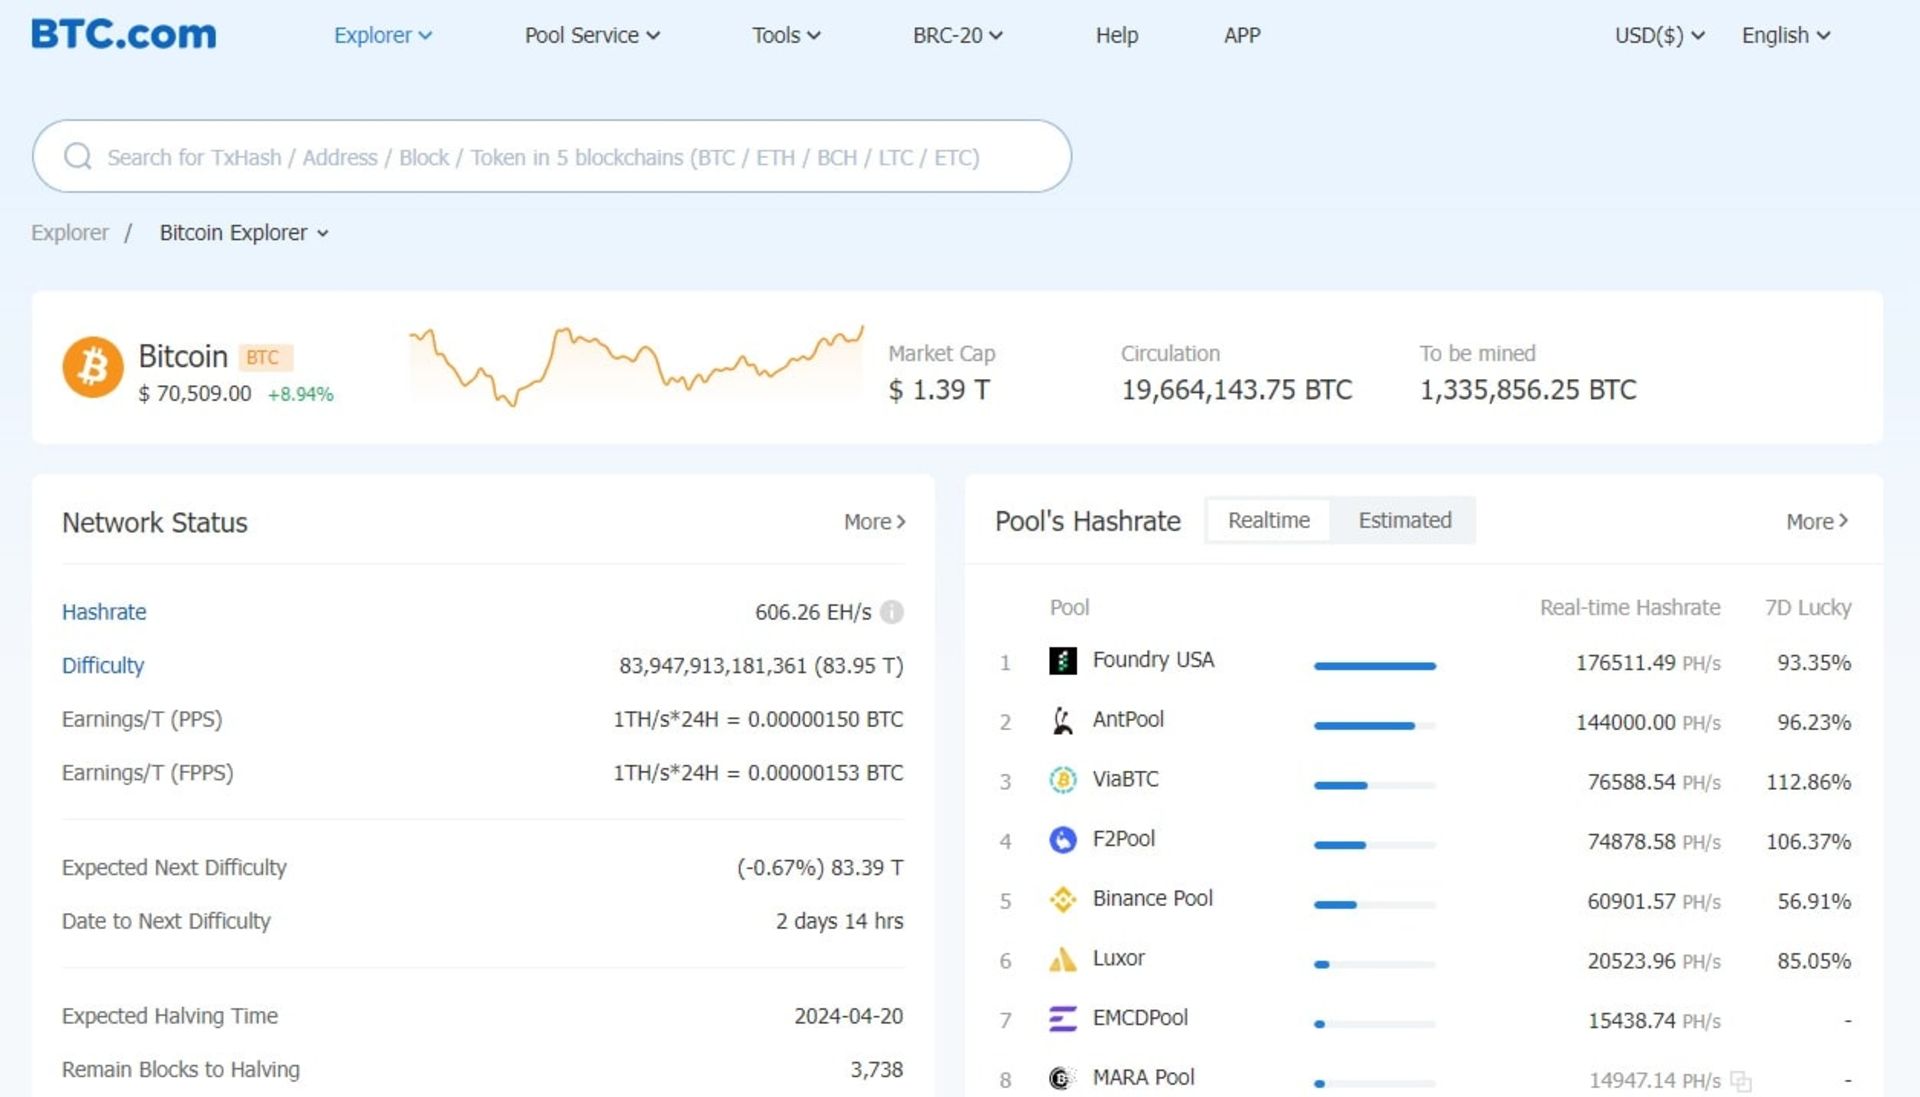Screen dimensions: 1920x1097
Task: Click the AntPool logo icon
Action: 1062,720
